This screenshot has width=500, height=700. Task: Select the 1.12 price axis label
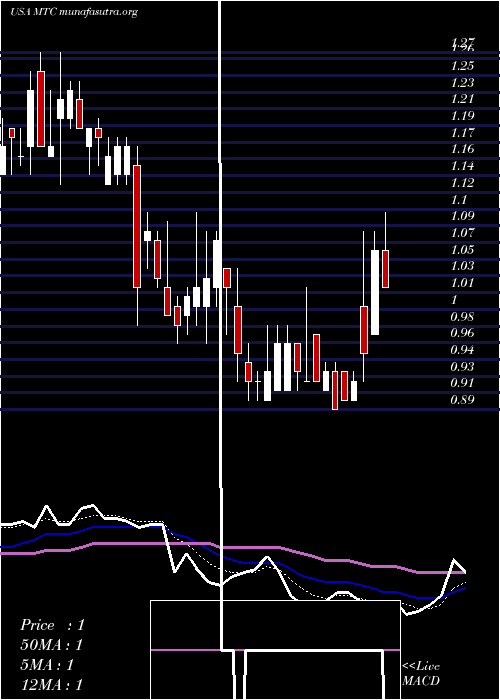[462, 183]
